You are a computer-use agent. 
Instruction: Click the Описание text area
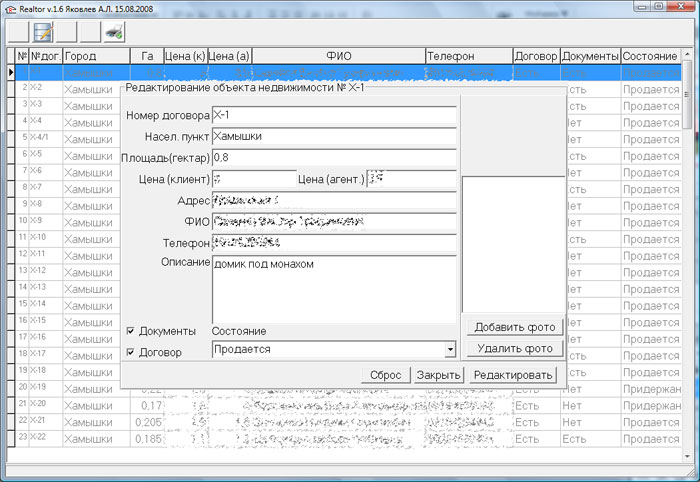[x=334, y=289]
